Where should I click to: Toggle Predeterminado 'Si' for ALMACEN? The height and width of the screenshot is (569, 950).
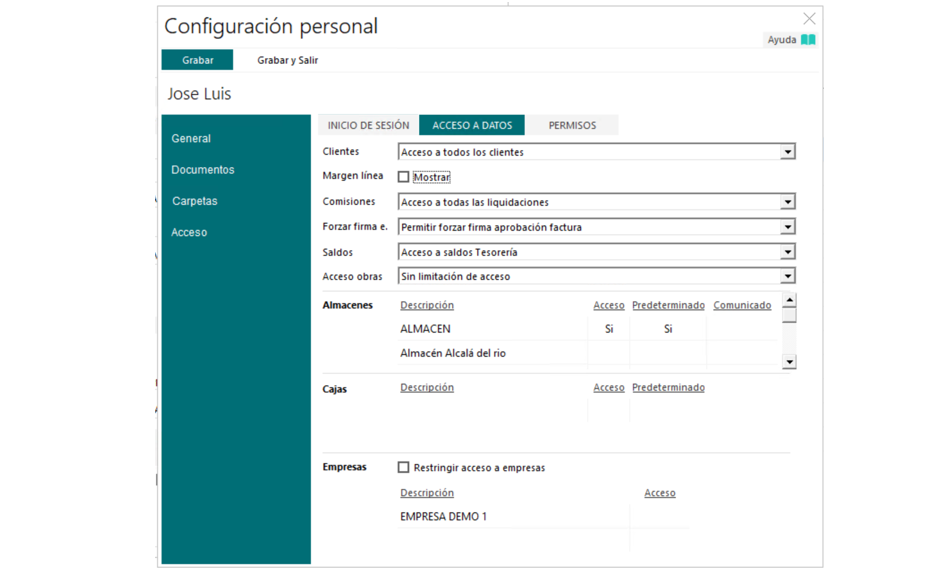pyautogui.click(x=668, y=329)
